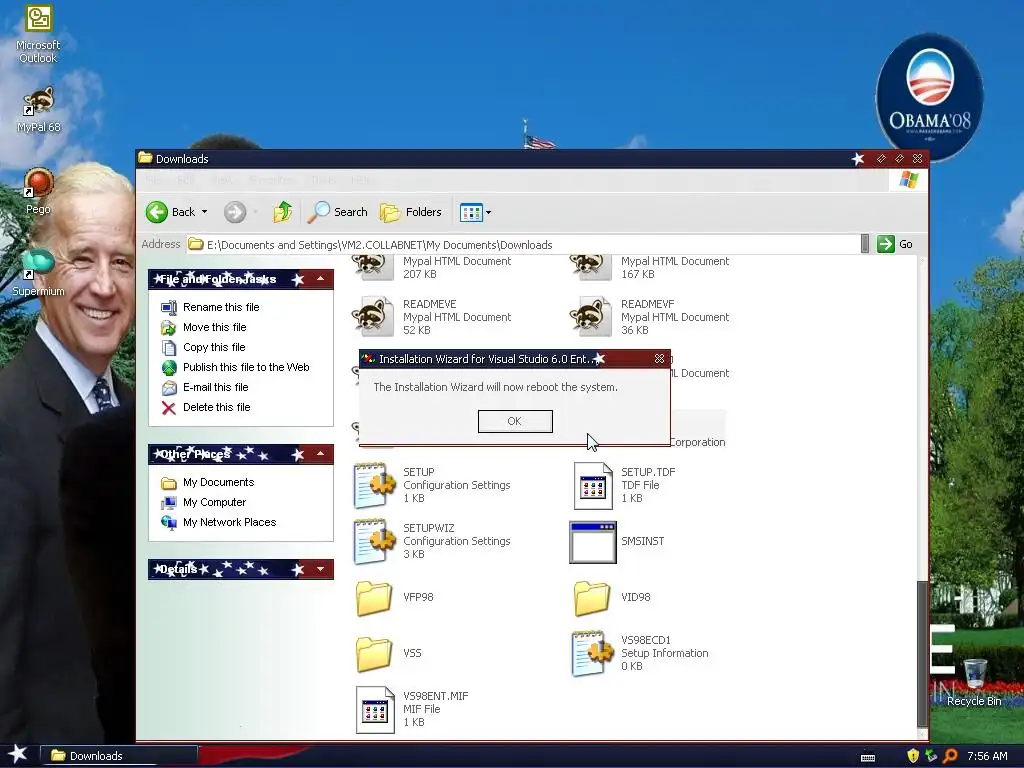Click Move this file
Screen dimensions: 1024x768
(214, 327)
